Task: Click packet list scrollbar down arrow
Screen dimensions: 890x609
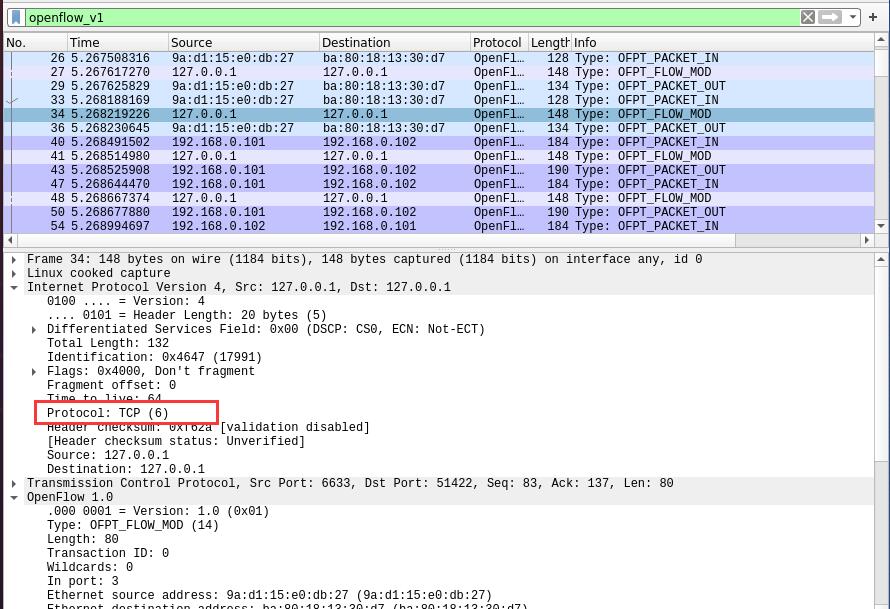Action: tap(881, 226)
